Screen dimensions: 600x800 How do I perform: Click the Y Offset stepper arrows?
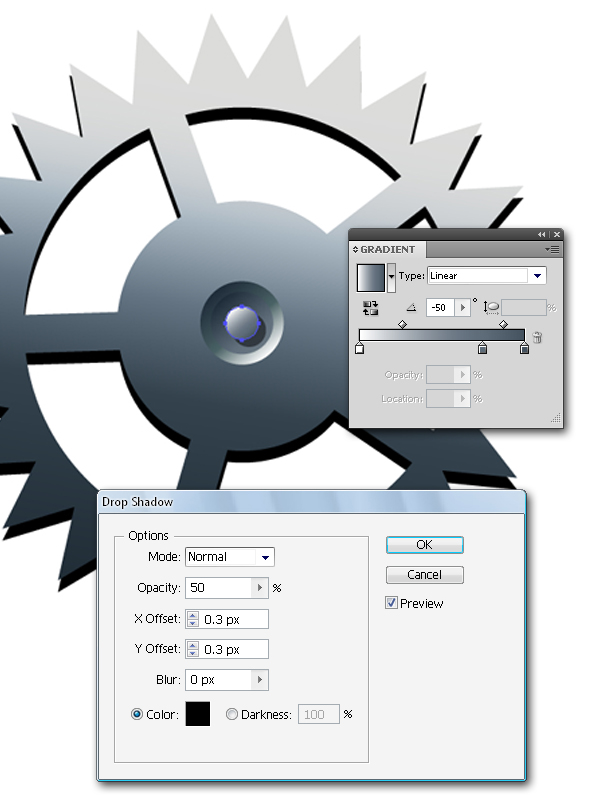click(192, 649)
